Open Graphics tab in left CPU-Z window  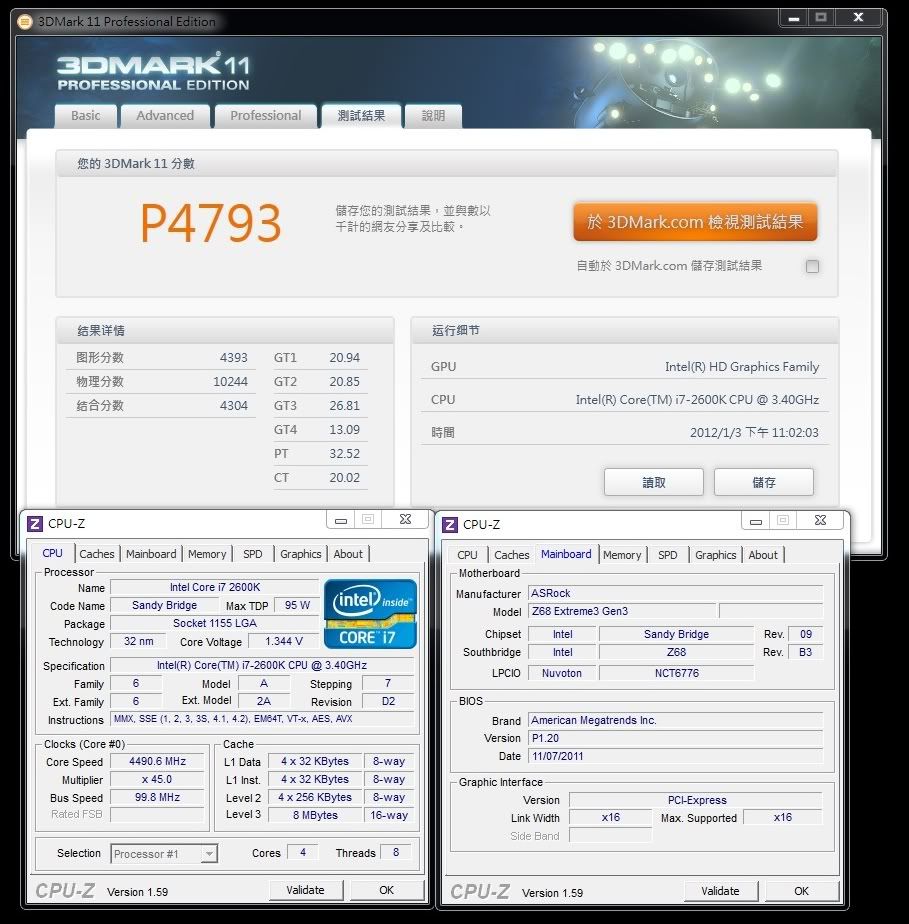pos(301,554)
